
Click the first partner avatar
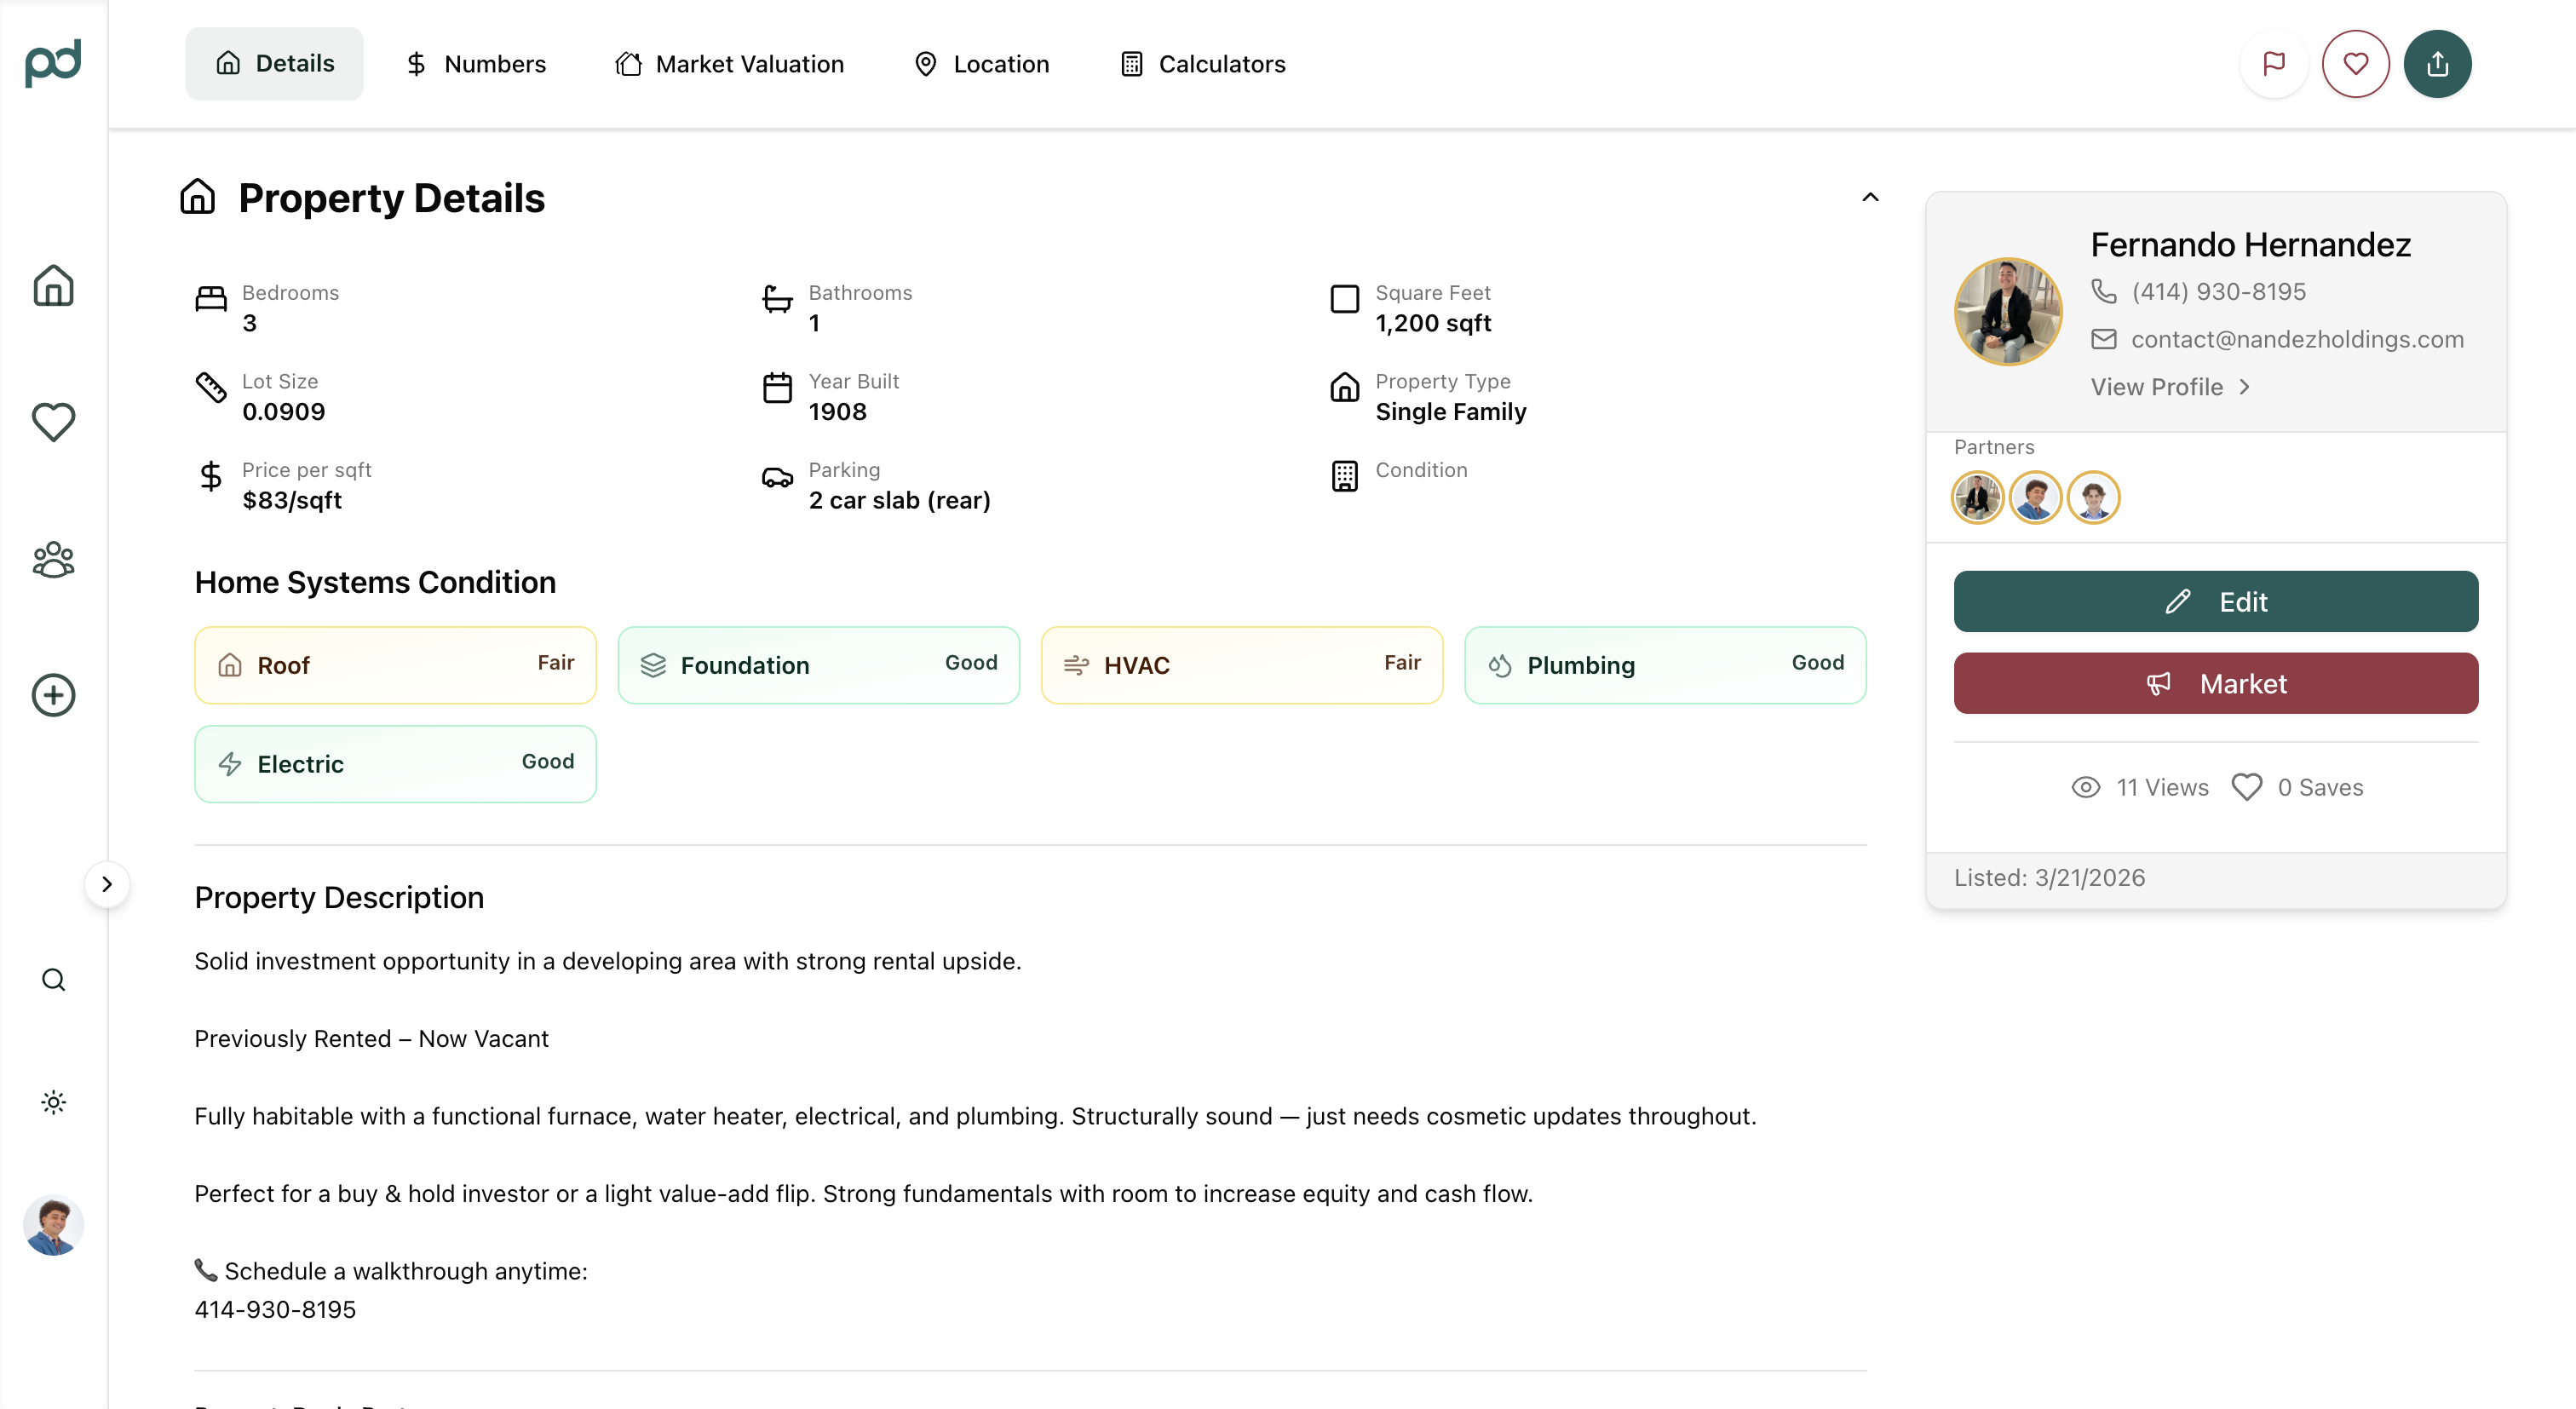pos(1977,497)
